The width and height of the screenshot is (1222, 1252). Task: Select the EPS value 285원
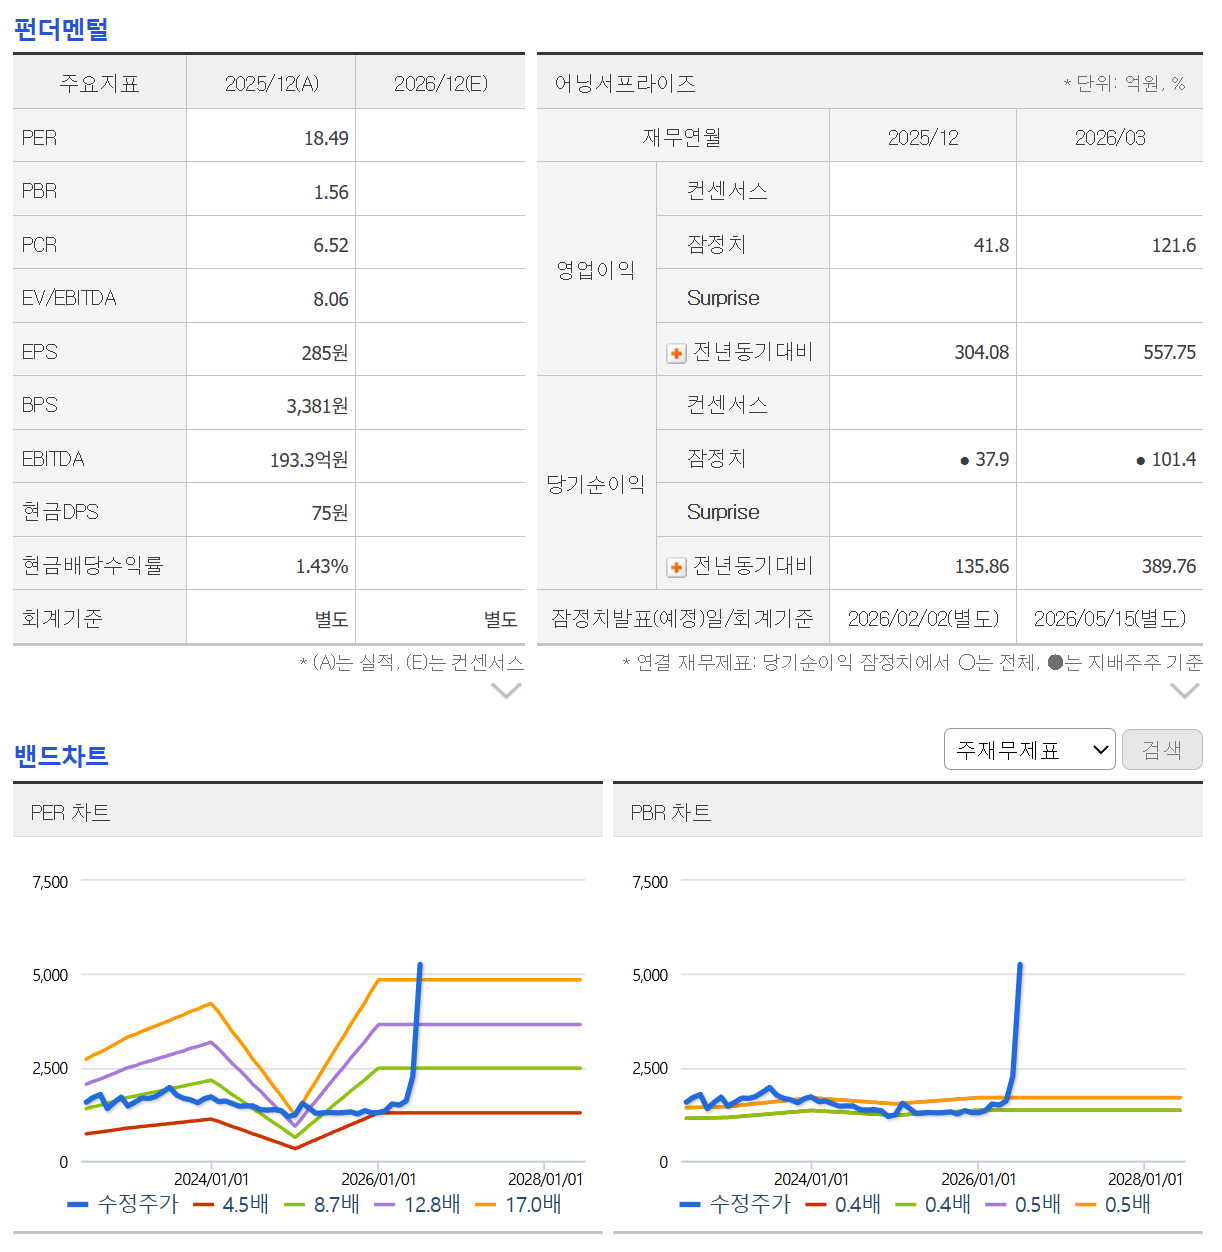325,353
